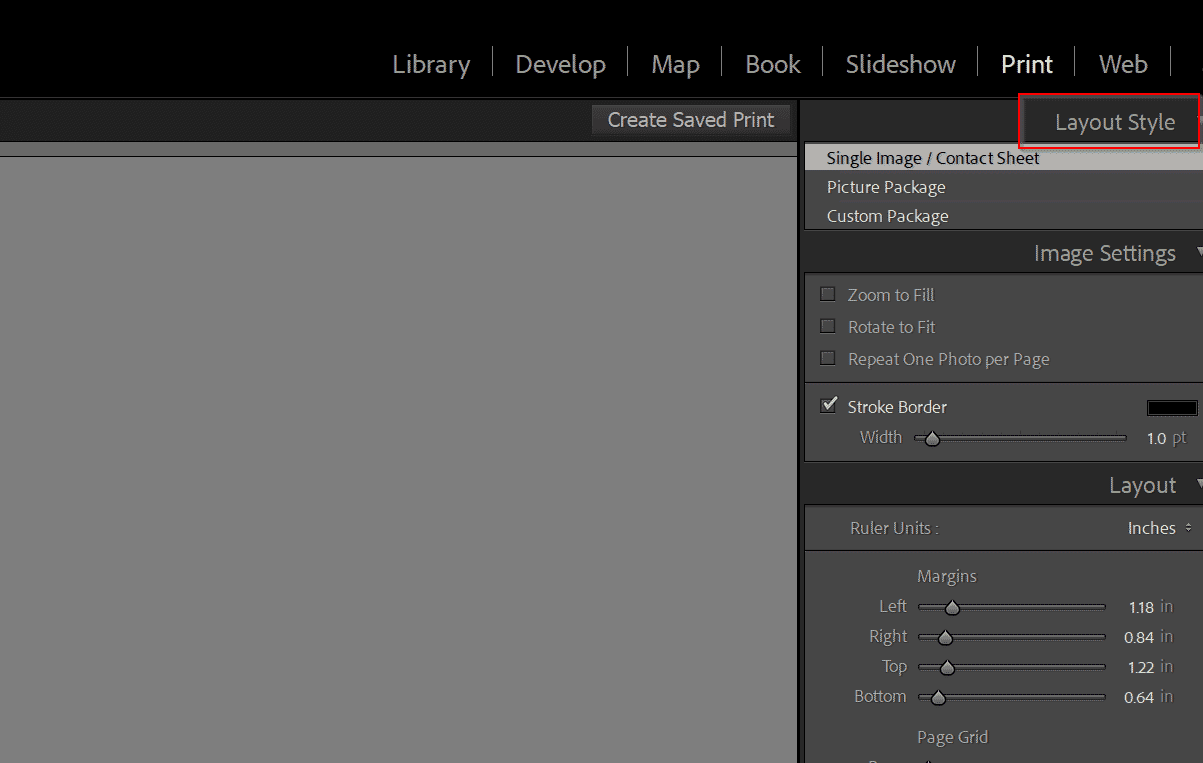Switch to the Map module
The image size is (1203, 763).
click(x=674, y=63)
